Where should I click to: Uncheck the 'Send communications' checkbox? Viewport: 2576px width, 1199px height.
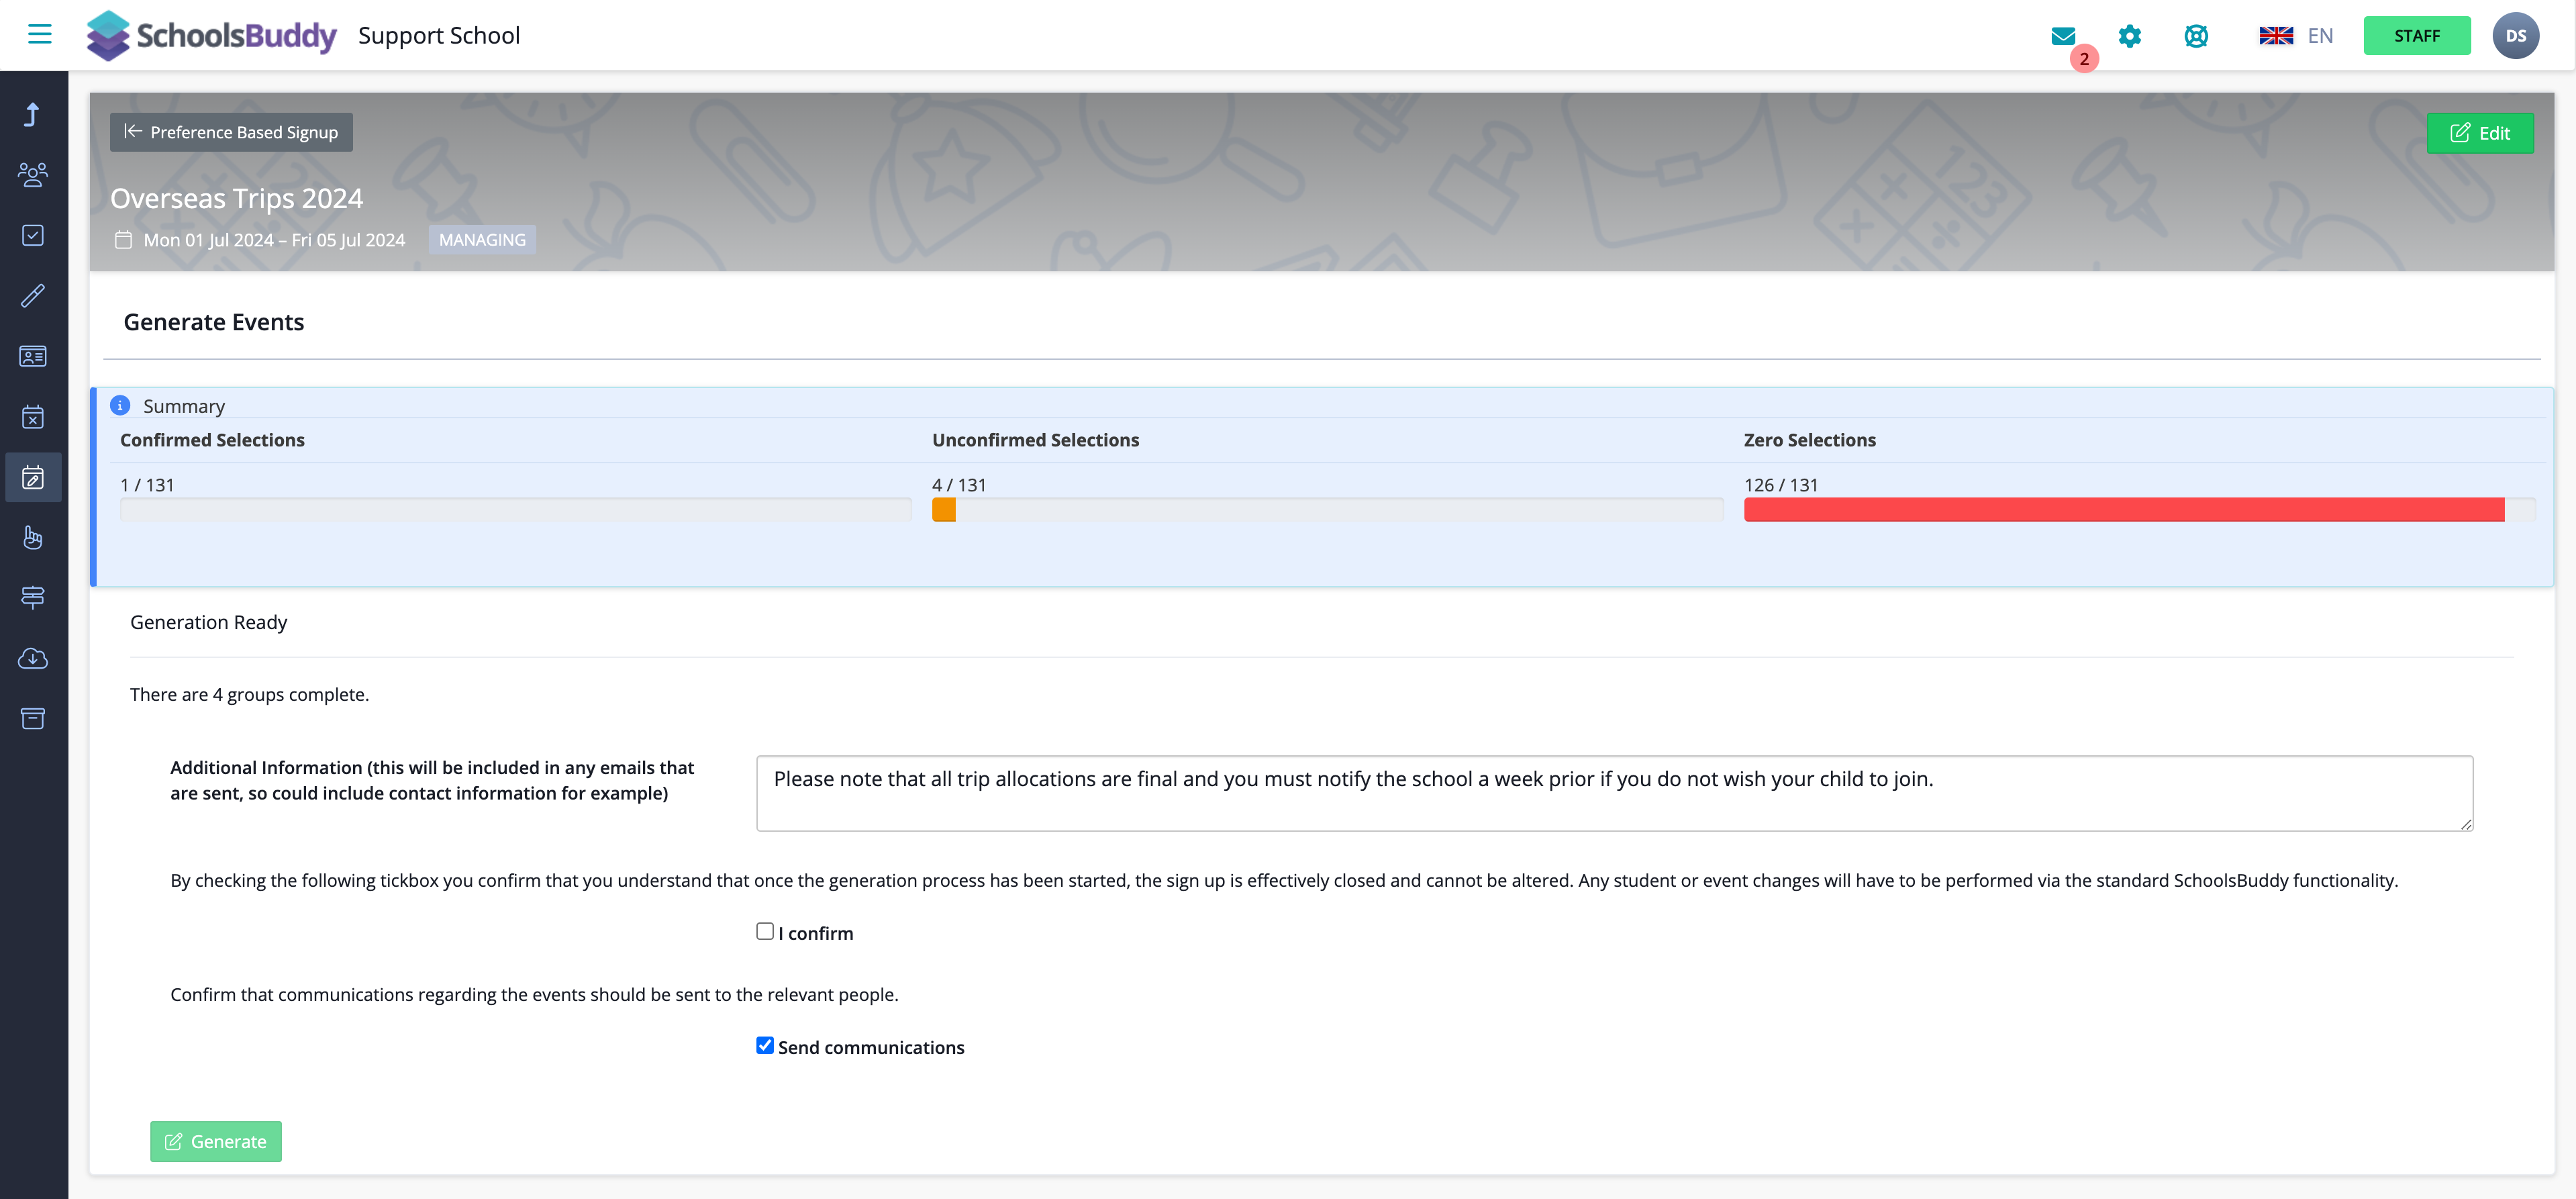pos(765,1045)
